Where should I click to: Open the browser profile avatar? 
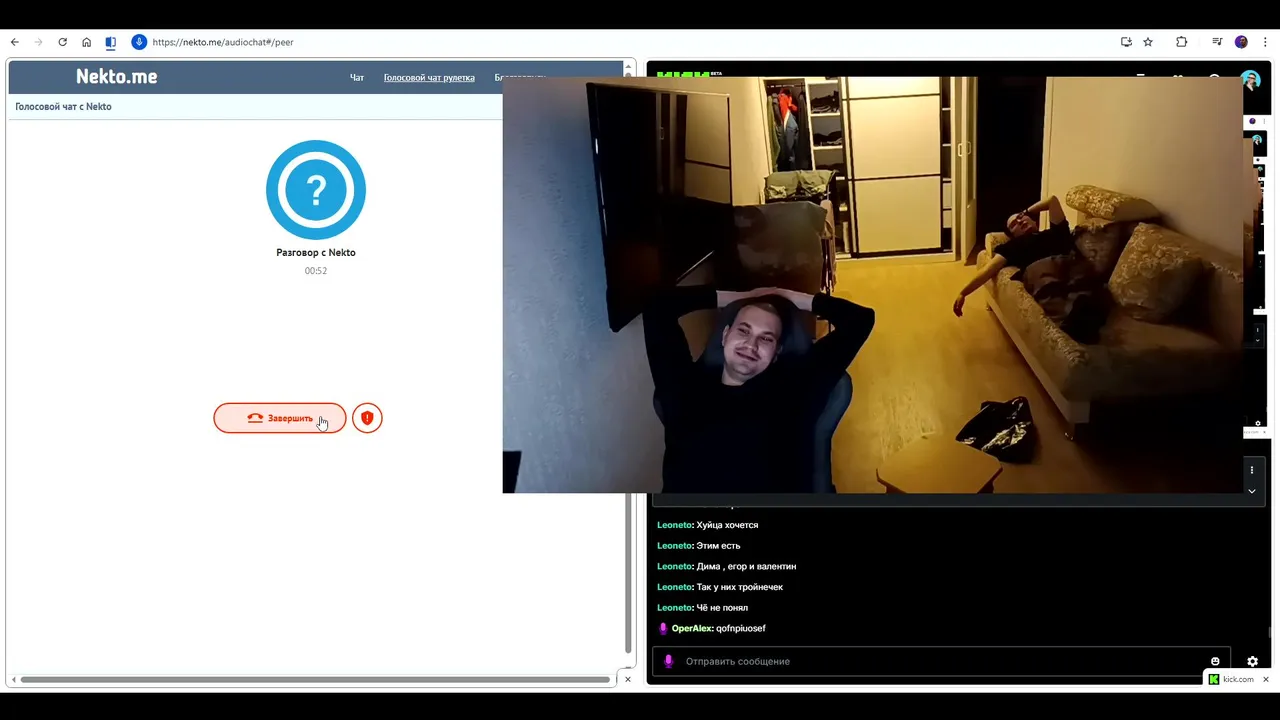[1241, 42]
